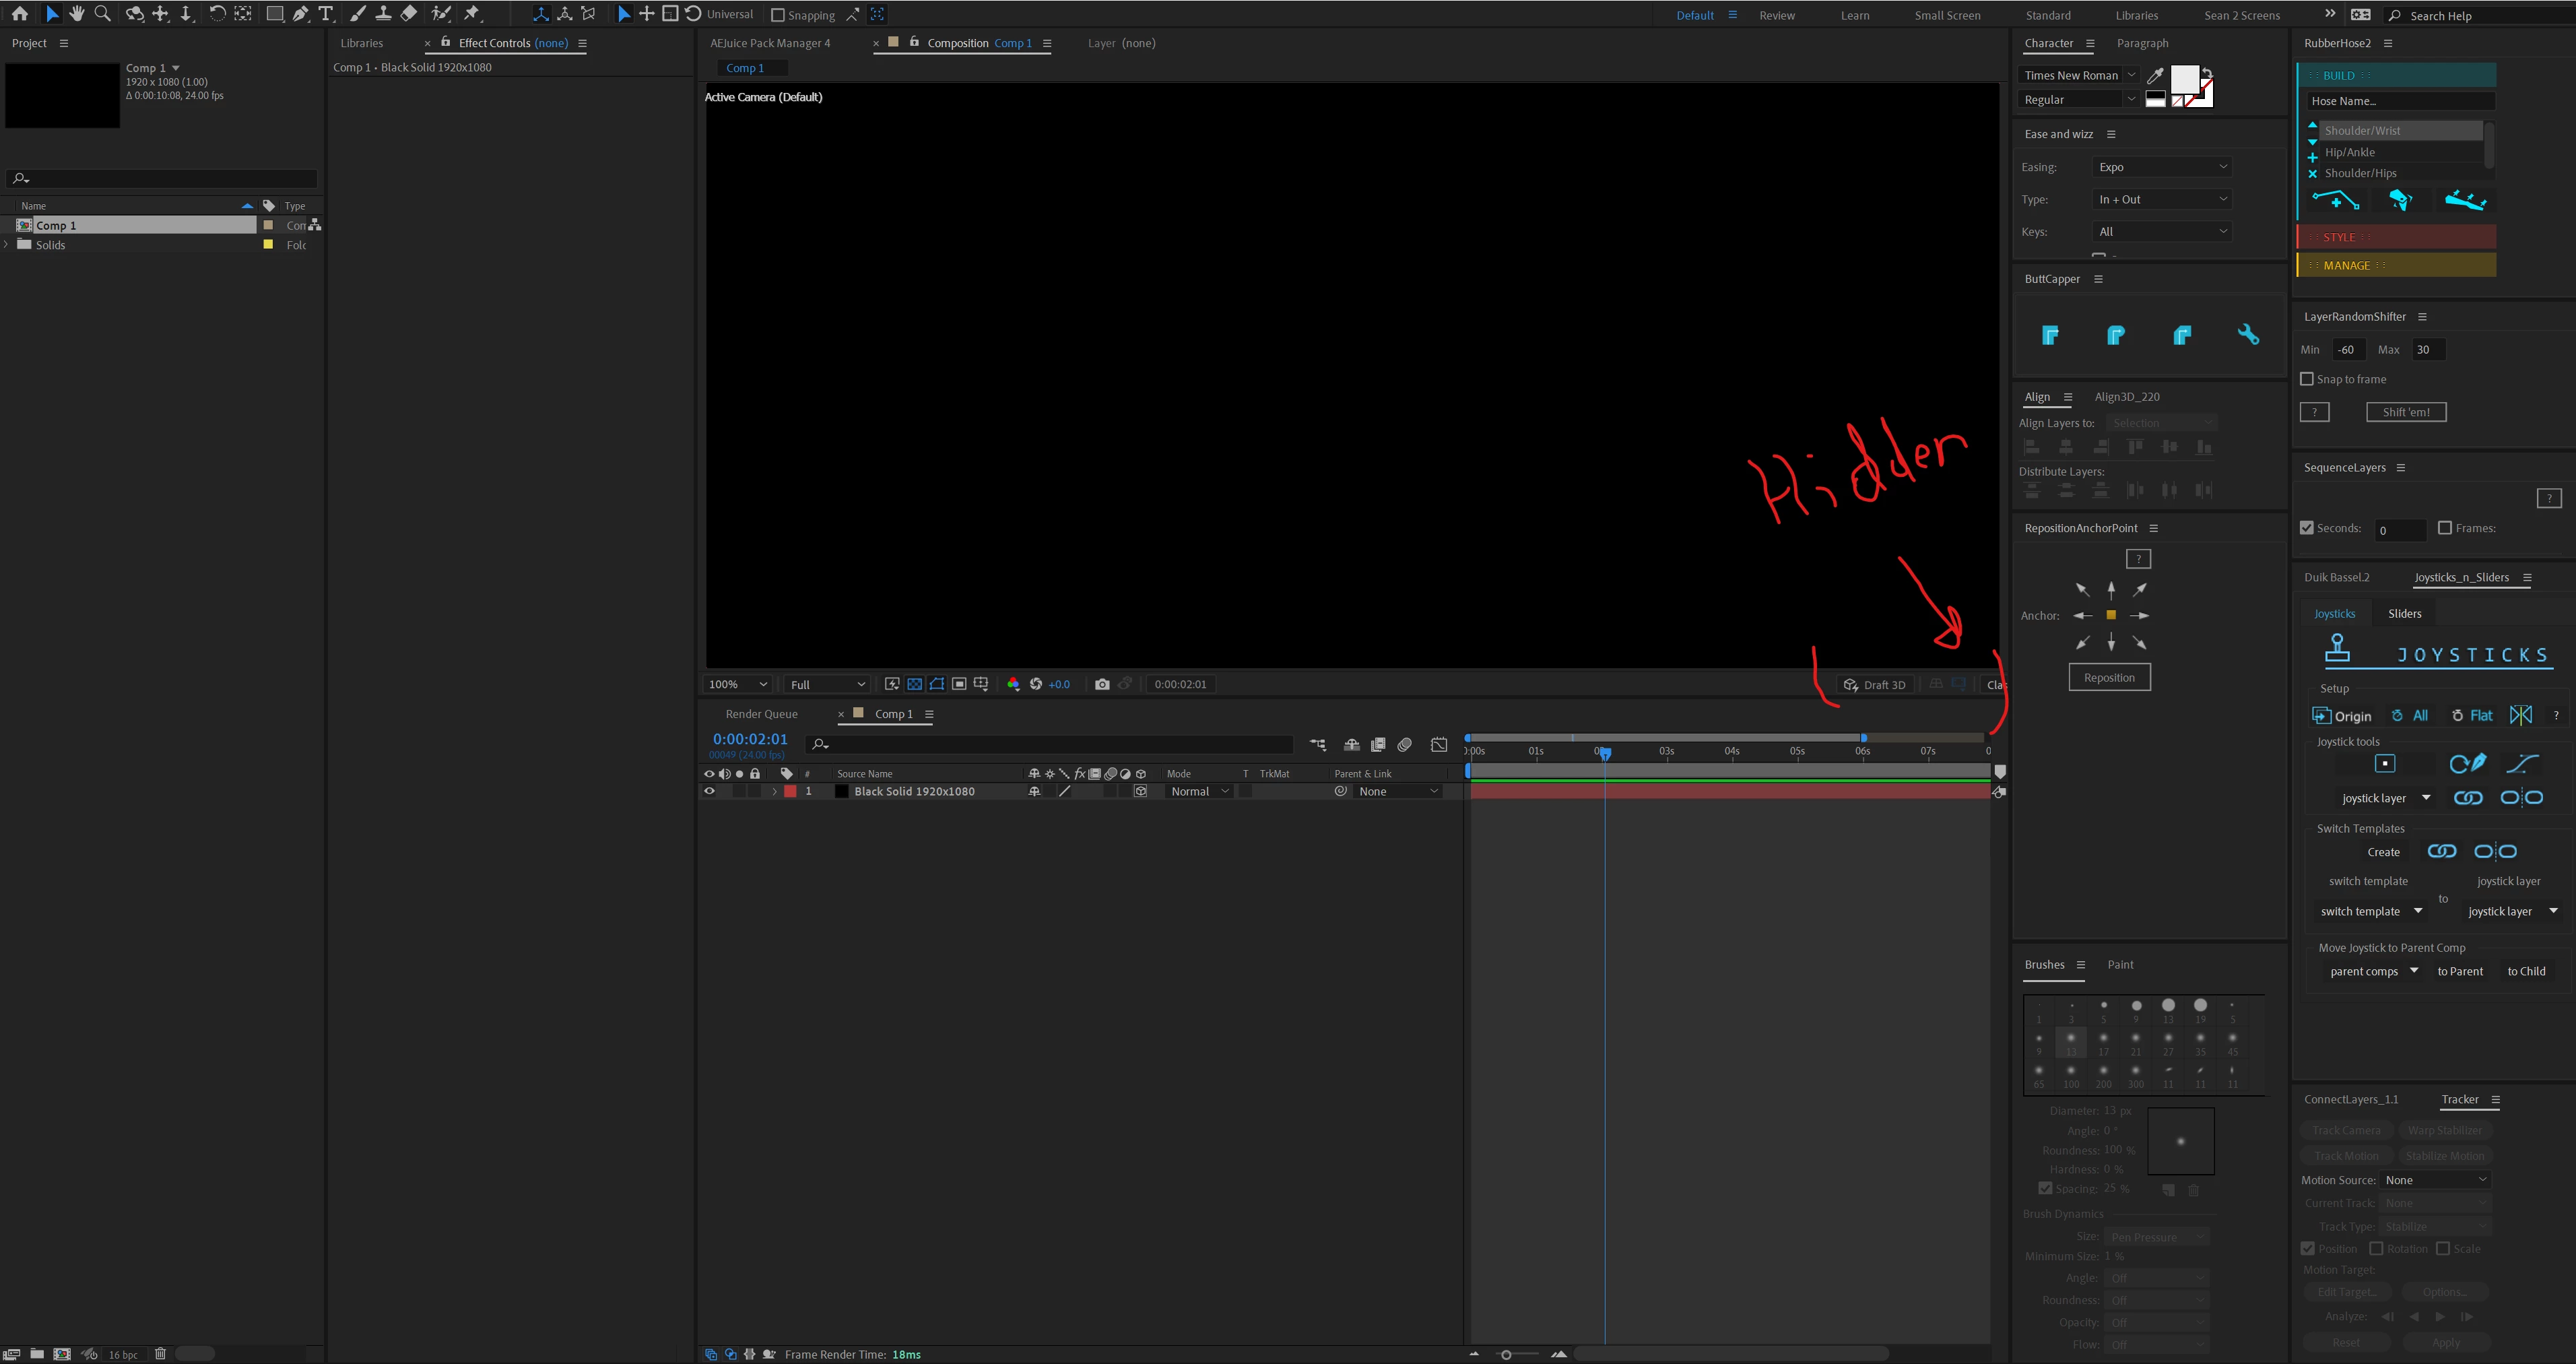Check Snap to frame in LayerRandomShifter
Viewport: 2576px width, 1364px height.
[x=2307, y=379]
